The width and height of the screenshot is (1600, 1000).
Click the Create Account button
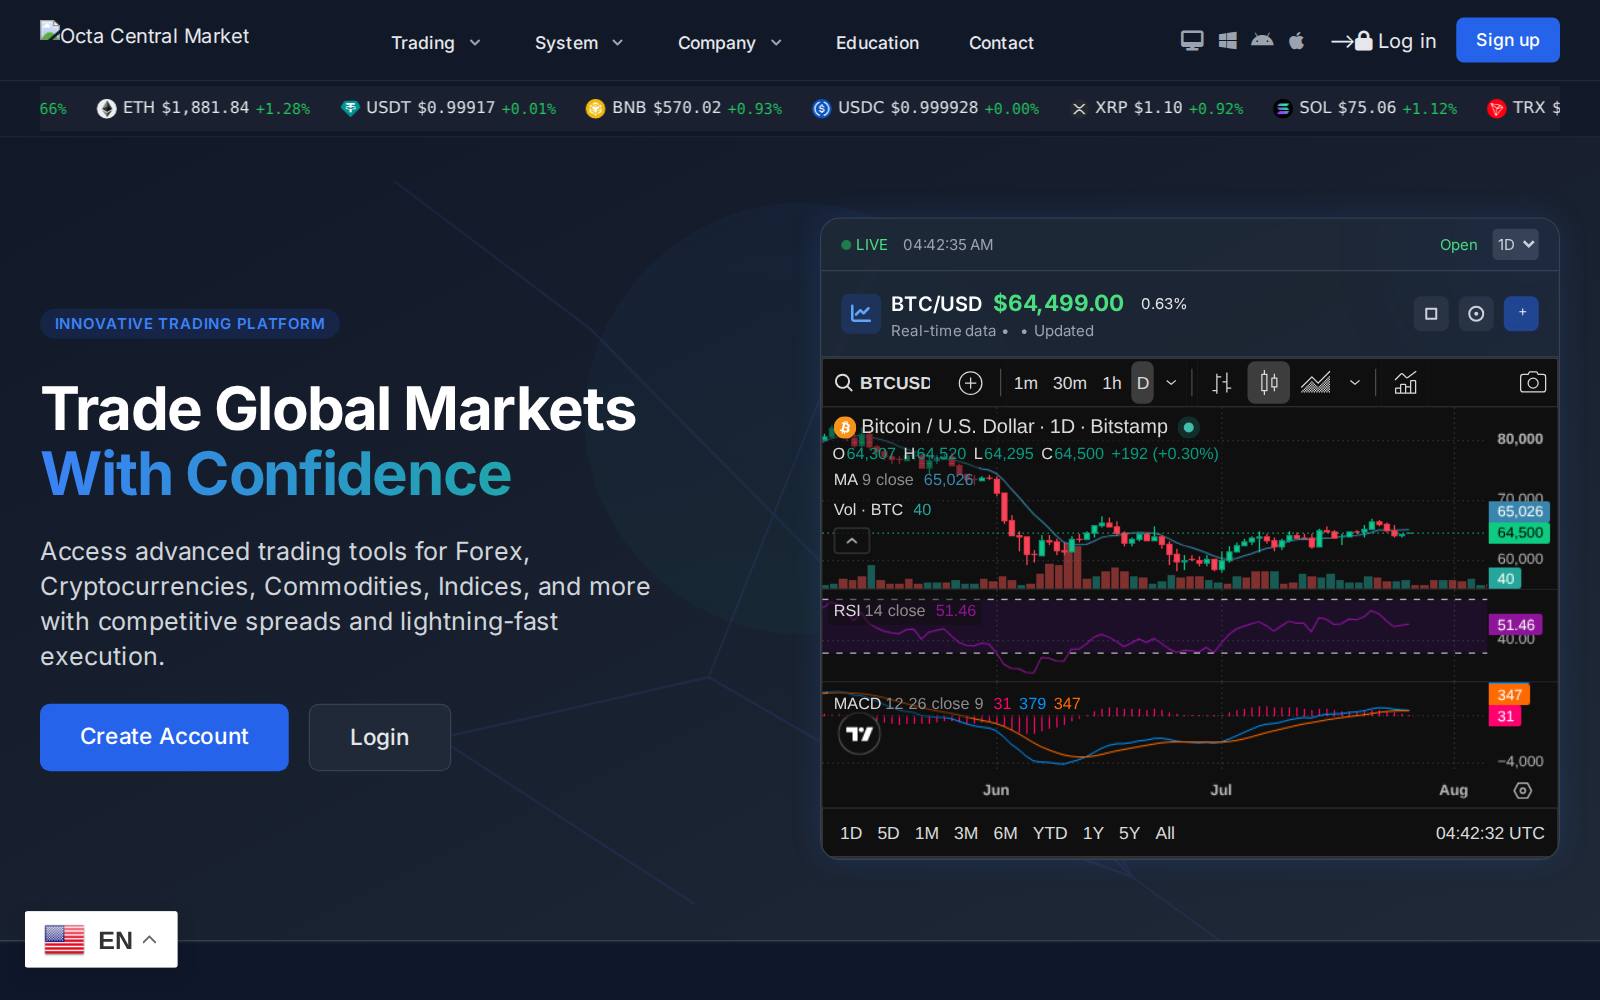click(x=164, y=737)
